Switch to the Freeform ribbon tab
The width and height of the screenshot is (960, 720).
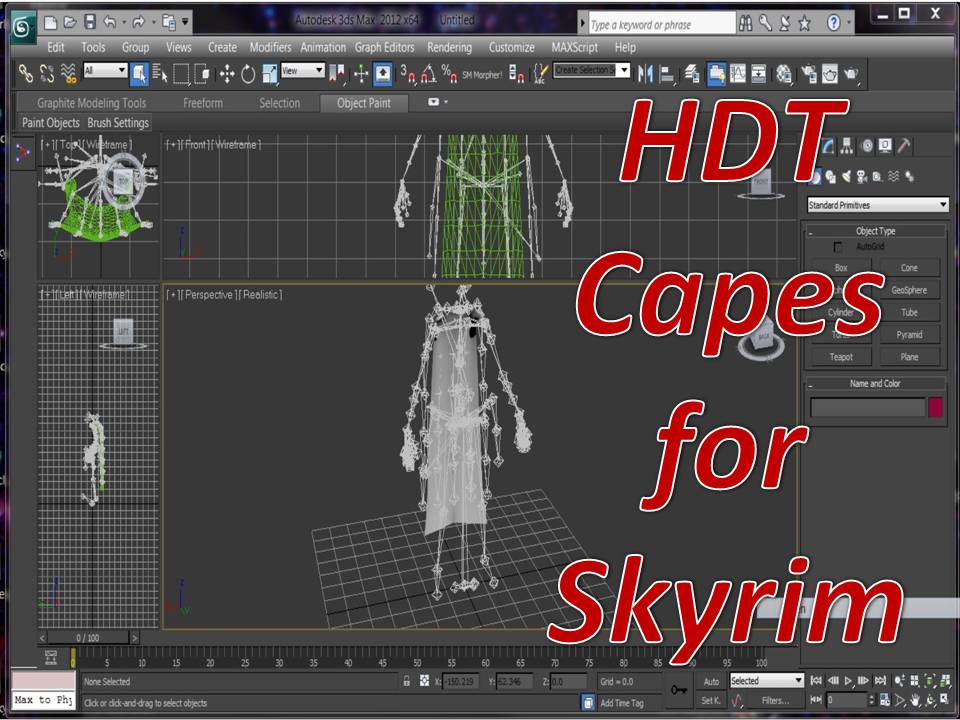tap(203, 103)
